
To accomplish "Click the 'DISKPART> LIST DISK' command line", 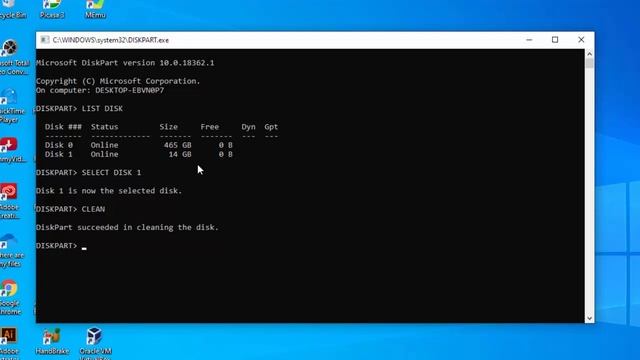I will point(79,109).
